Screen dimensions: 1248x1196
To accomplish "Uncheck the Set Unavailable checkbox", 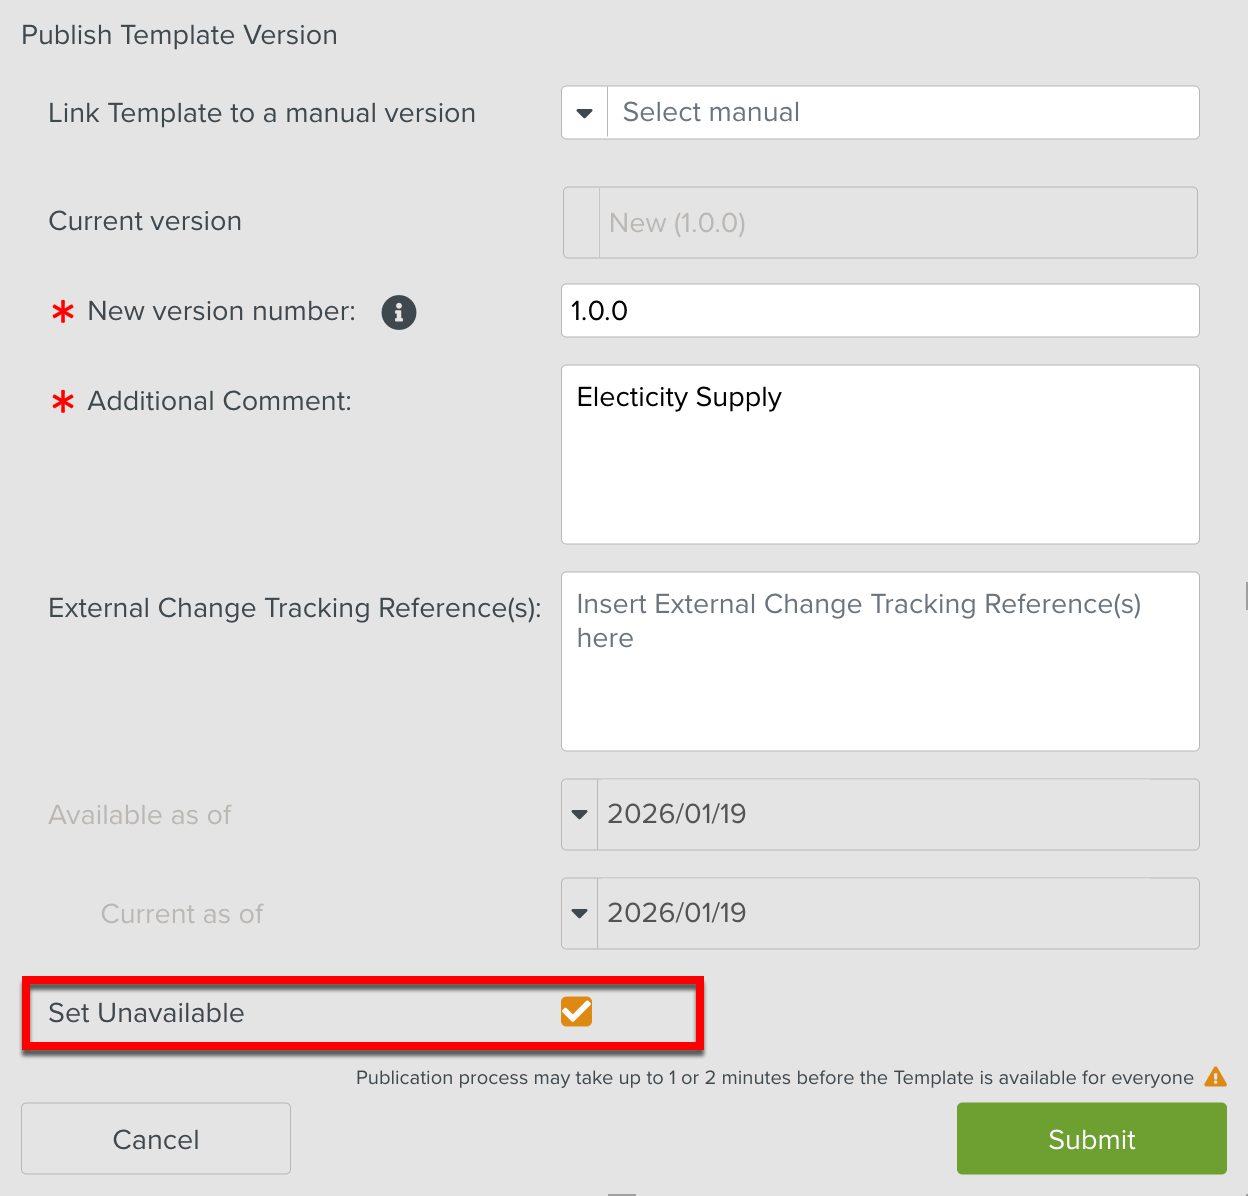I will click(576, 1012).
